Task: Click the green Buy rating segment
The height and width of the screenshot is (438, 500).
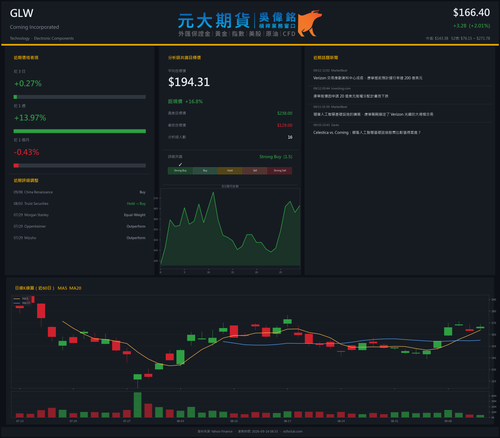Action: [205, 171]
